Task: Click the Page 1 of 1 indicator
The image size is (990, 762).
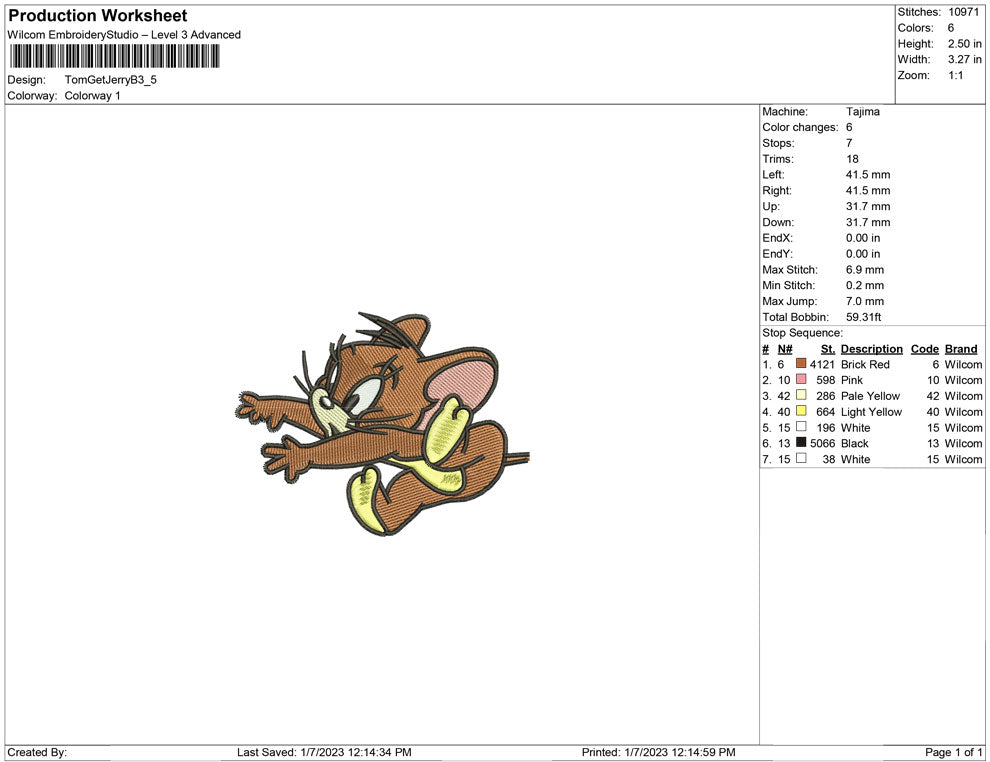Action: (x=953, y=753)
